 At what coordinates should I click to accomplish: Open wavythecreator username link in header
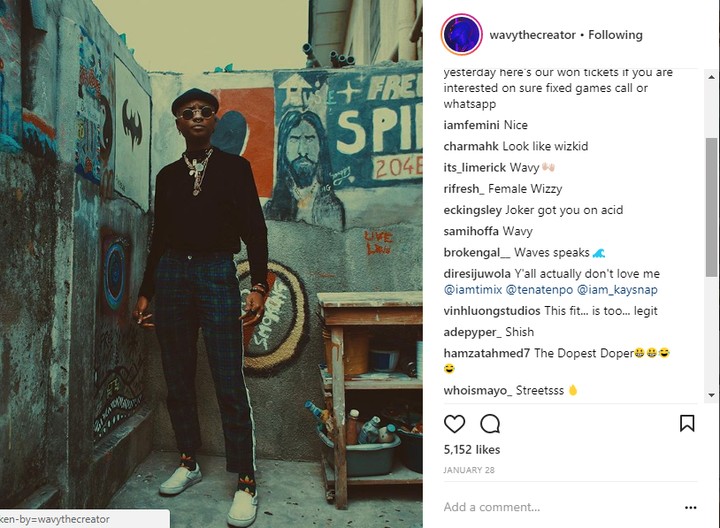point(531,35)
